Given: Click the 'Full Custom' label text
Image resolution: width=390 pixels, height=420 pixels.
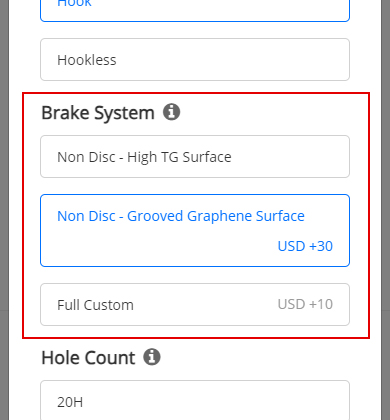Looking at the screenshot, I should [x=95, y=305].
